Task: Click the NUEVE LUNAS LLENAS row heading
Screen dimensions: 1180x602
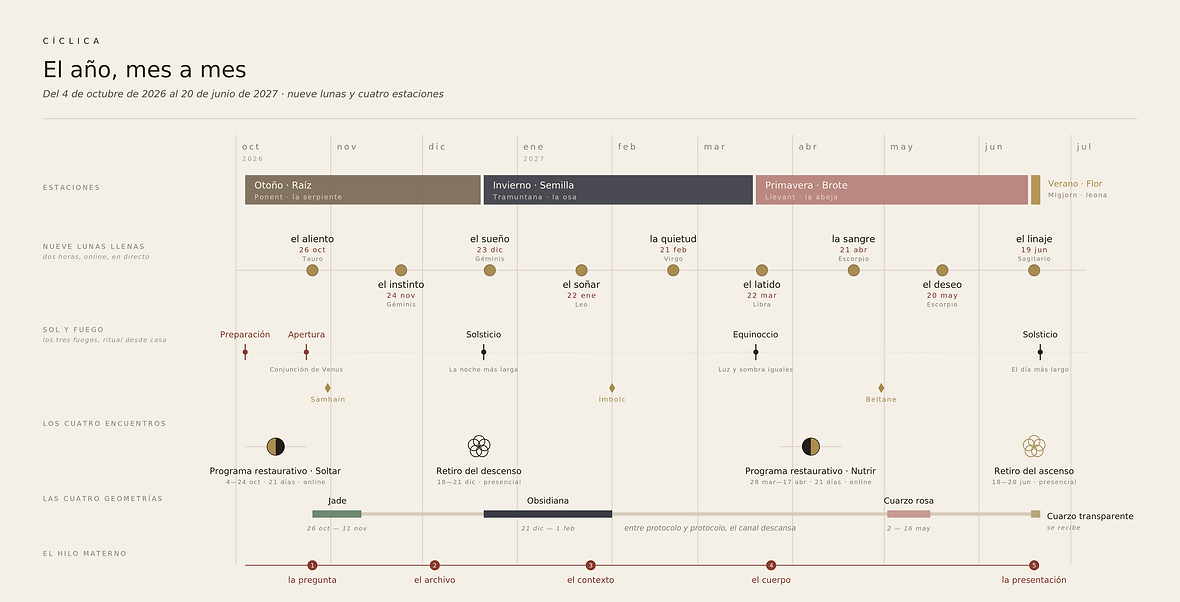Action: tap(93, 246)
